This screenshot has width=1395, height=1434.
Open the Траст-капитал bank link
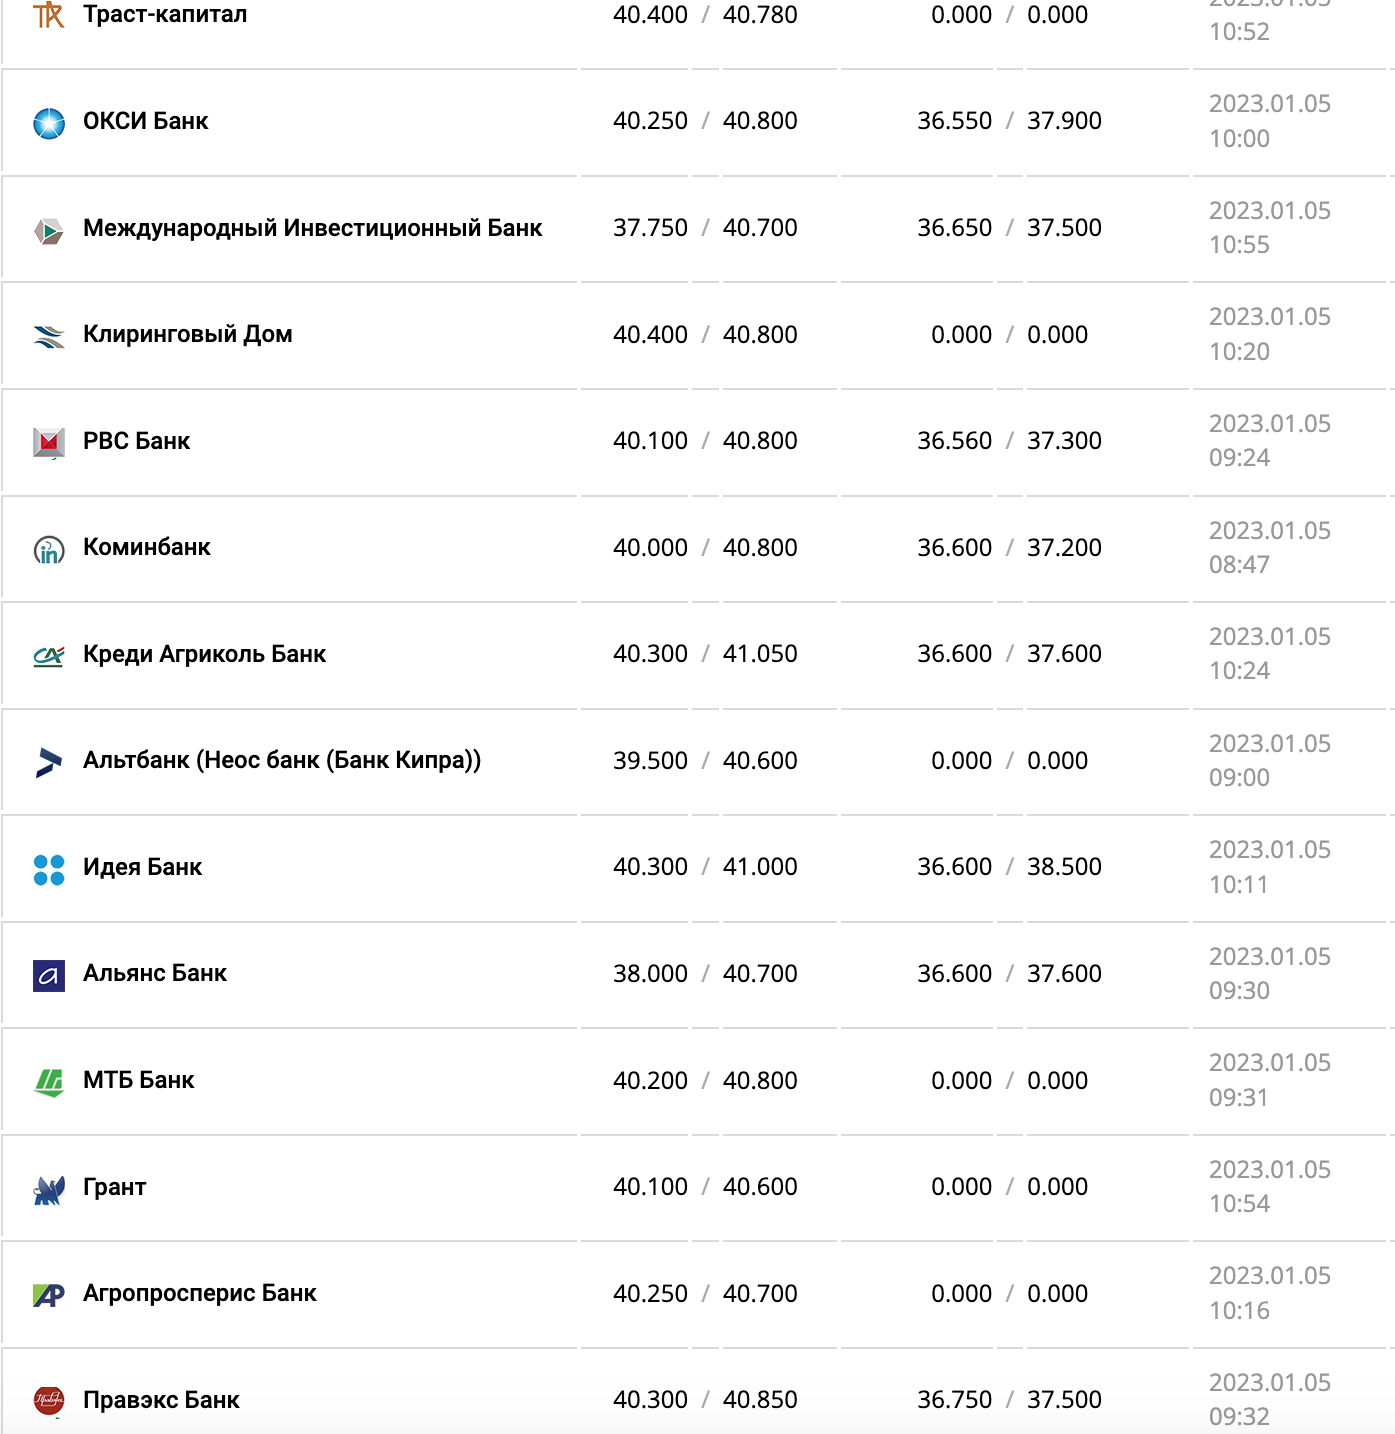pyautogui.click(x=165, y=15)
